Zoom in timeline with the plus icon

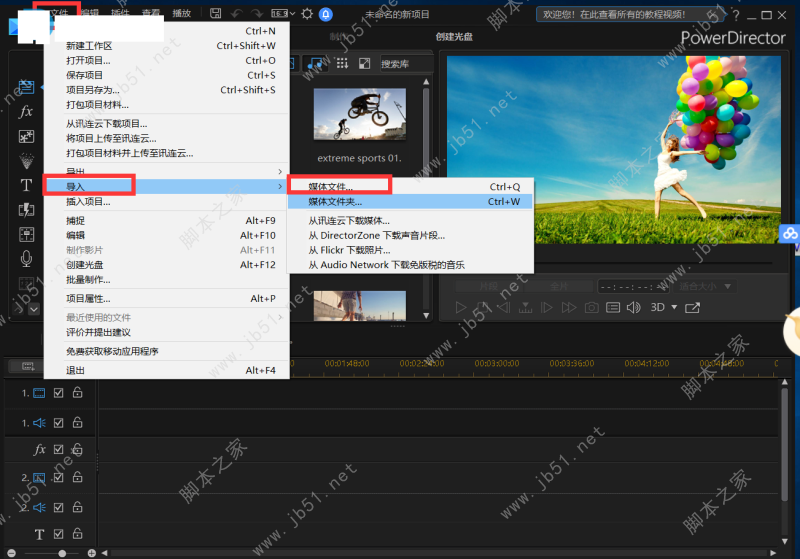point(91,553)
